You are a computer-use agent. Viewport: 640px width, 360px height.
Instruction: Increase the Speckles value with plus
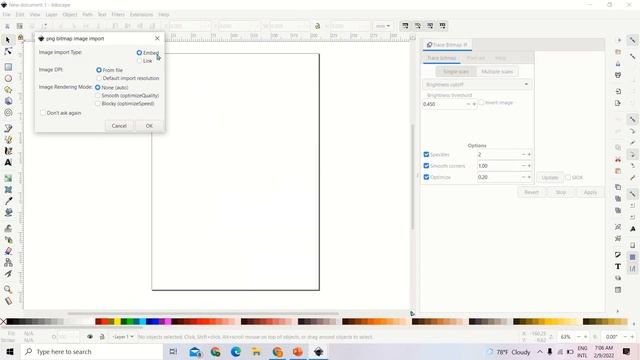tap(529, 154)
